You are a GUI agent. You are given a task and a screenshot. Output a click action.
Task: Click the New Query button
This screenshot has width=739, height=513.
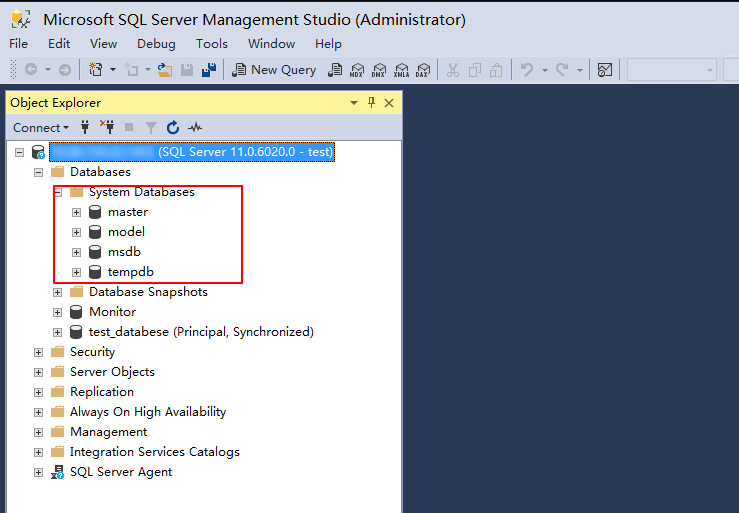tap(274, 70)
